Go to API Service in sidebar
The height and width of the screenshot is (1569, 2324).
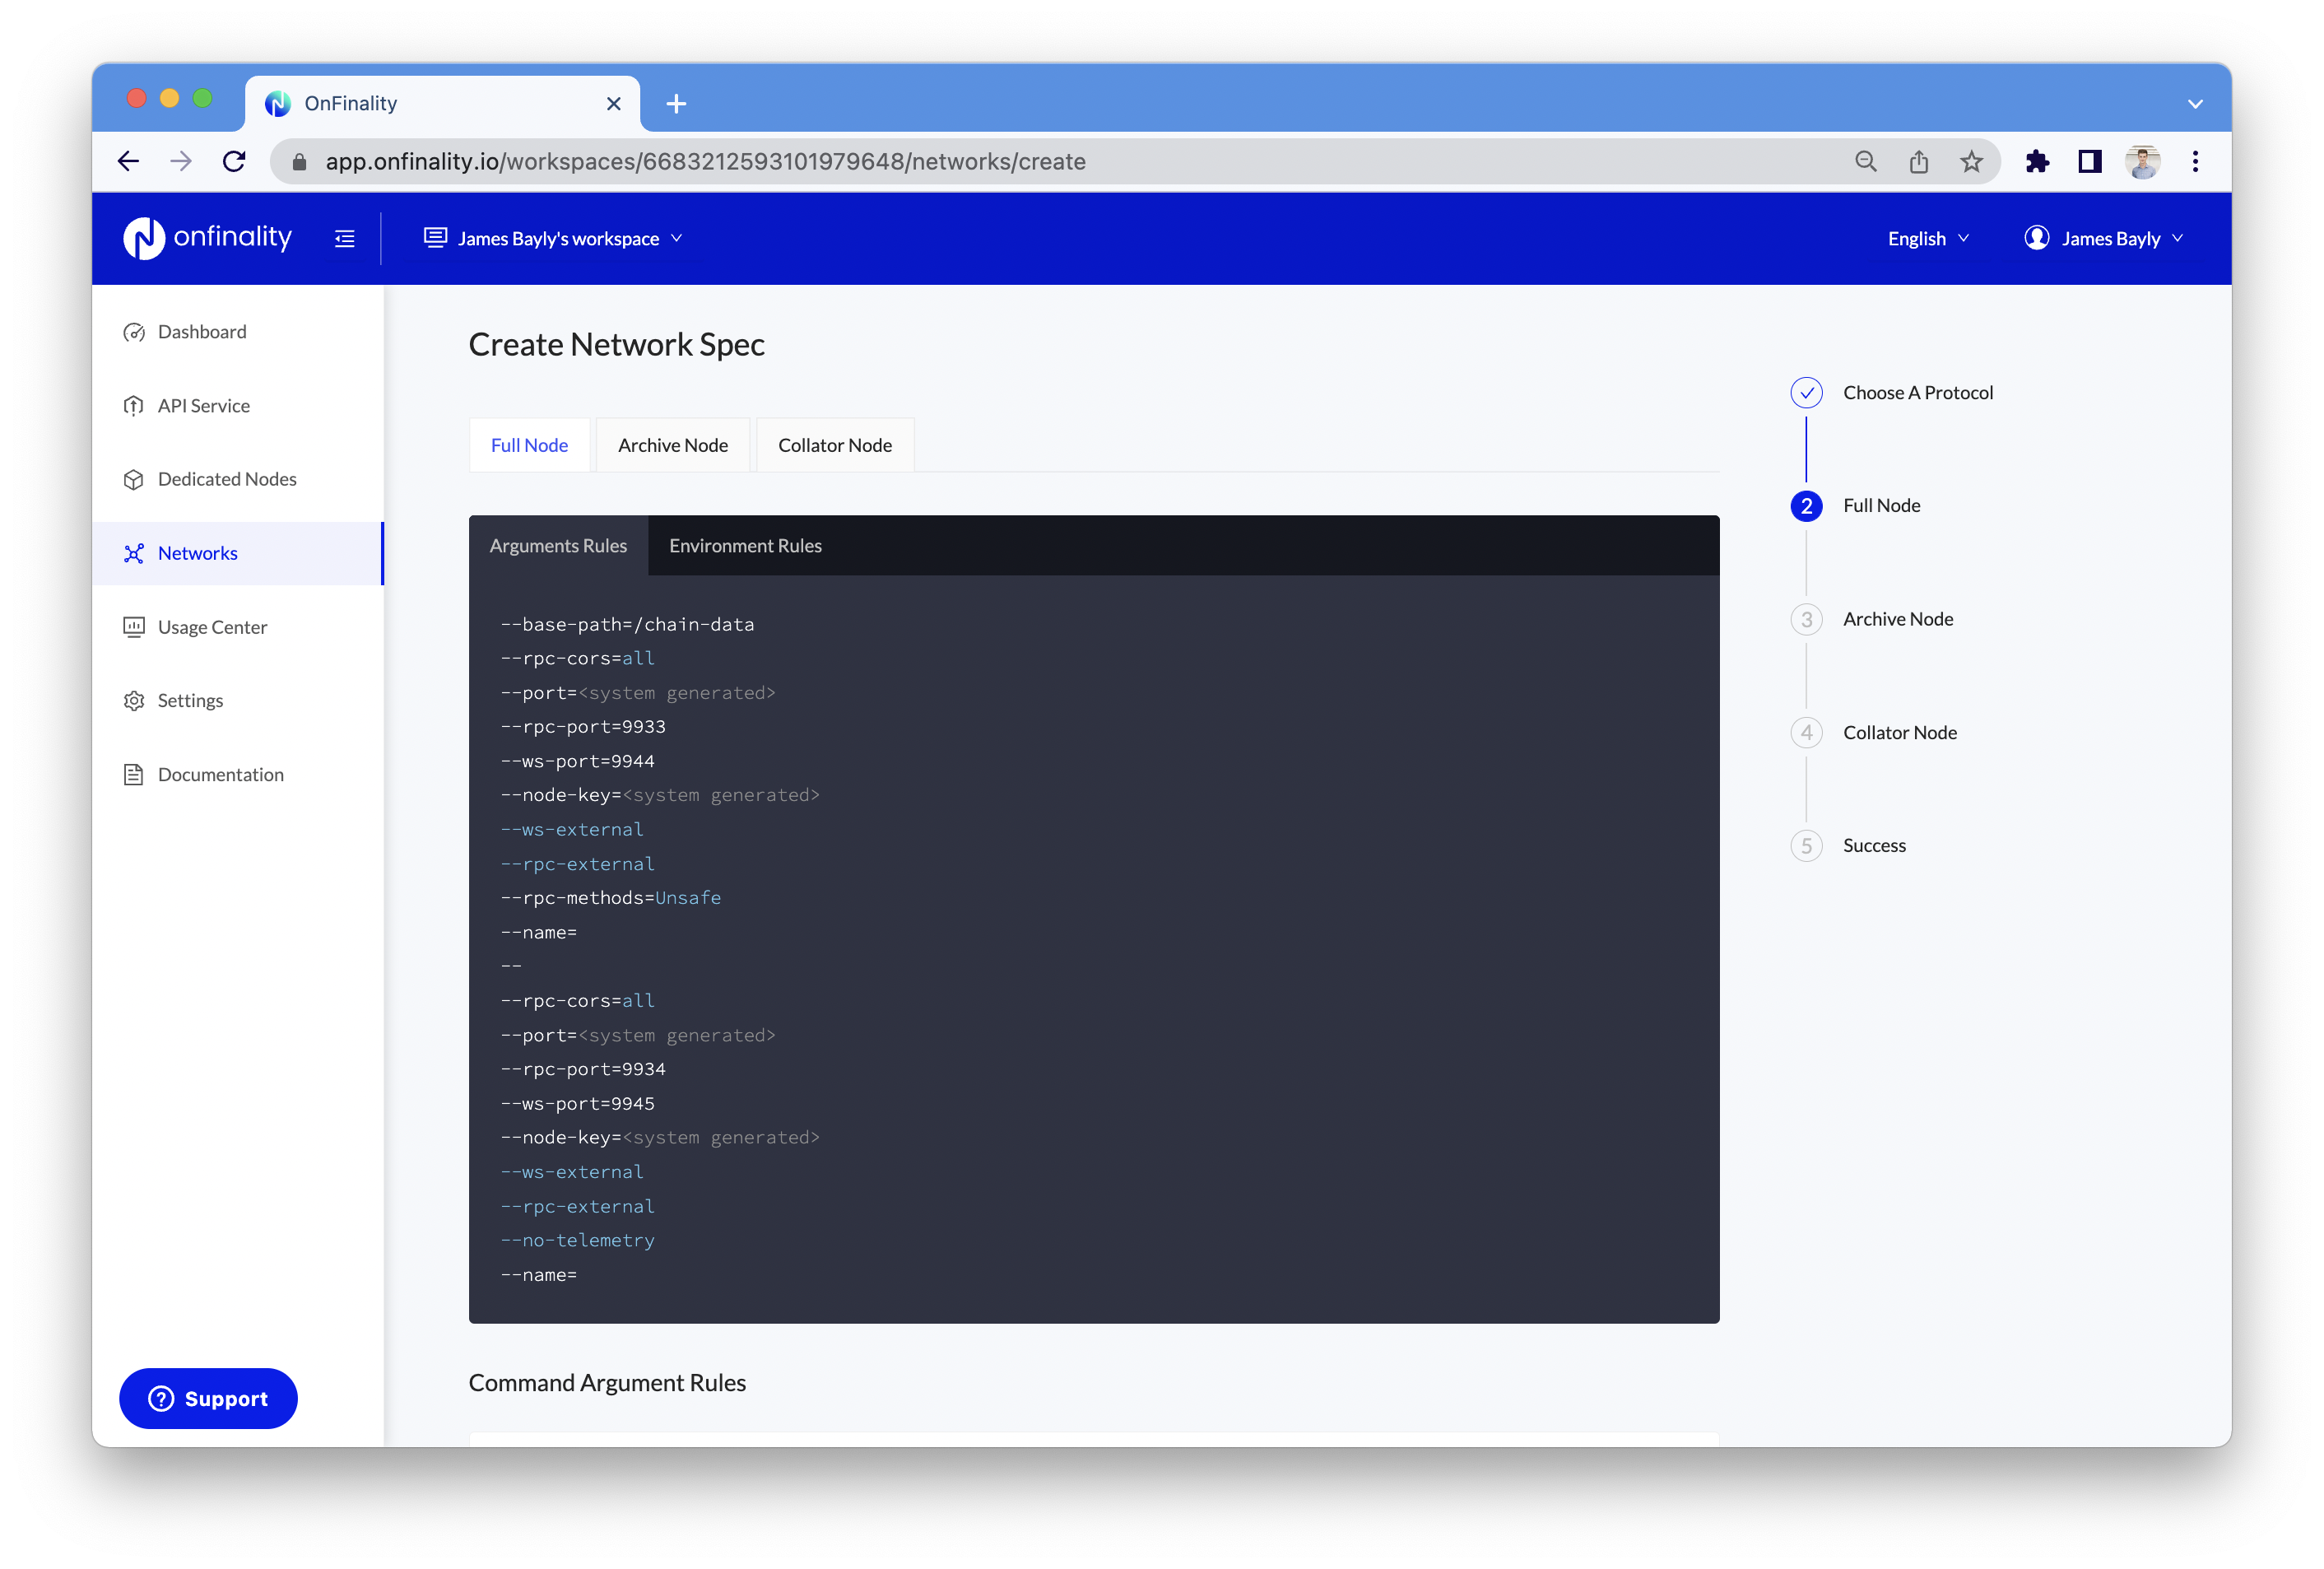coord(203,406)
